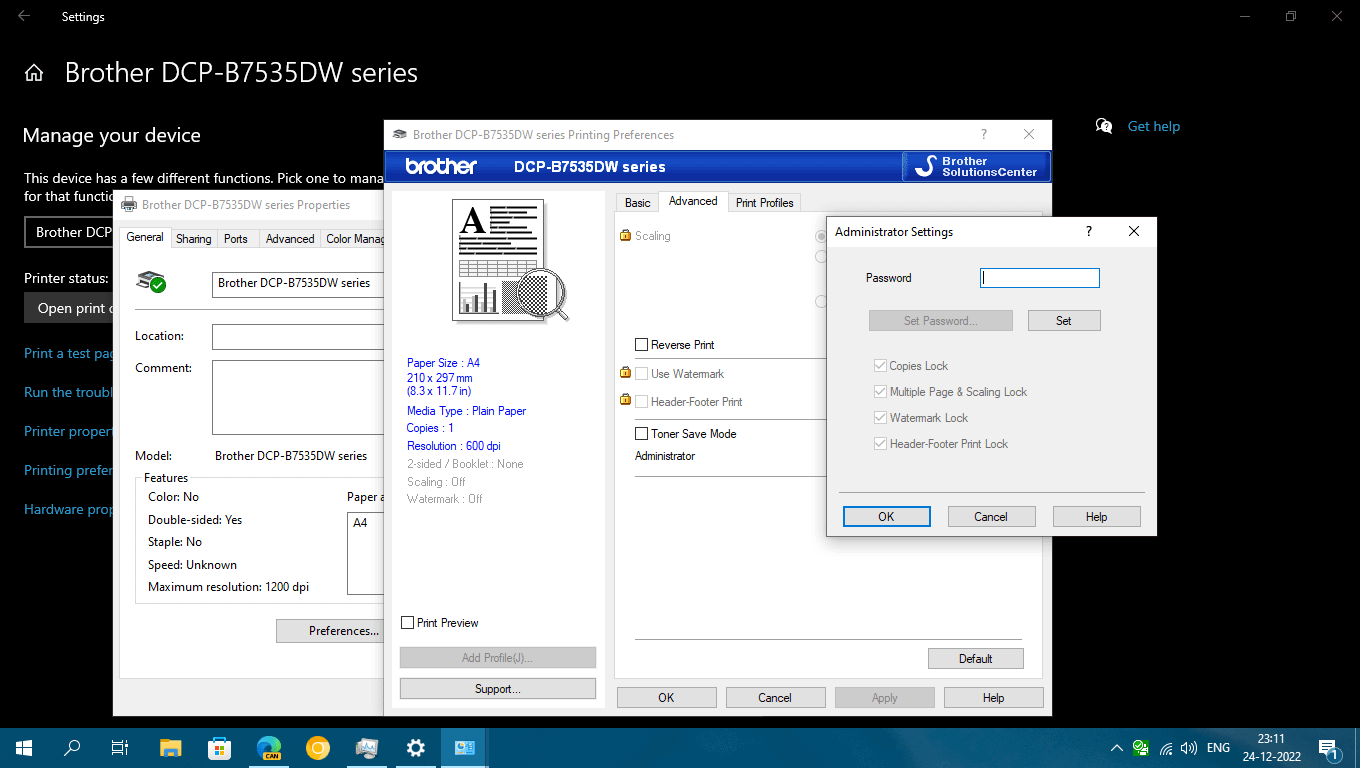Click the Get help chat icon
Screen dimensions: 1360x768
1104,126
